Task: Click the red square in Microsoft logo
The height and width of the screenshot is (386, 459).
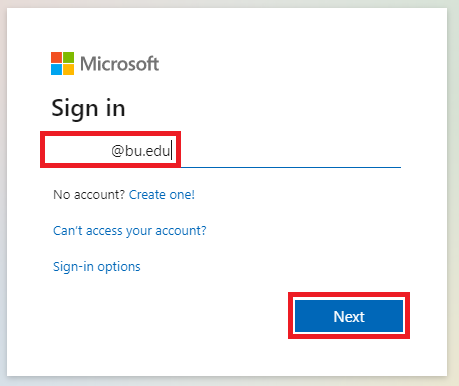Action: click(x=56, y=57)
